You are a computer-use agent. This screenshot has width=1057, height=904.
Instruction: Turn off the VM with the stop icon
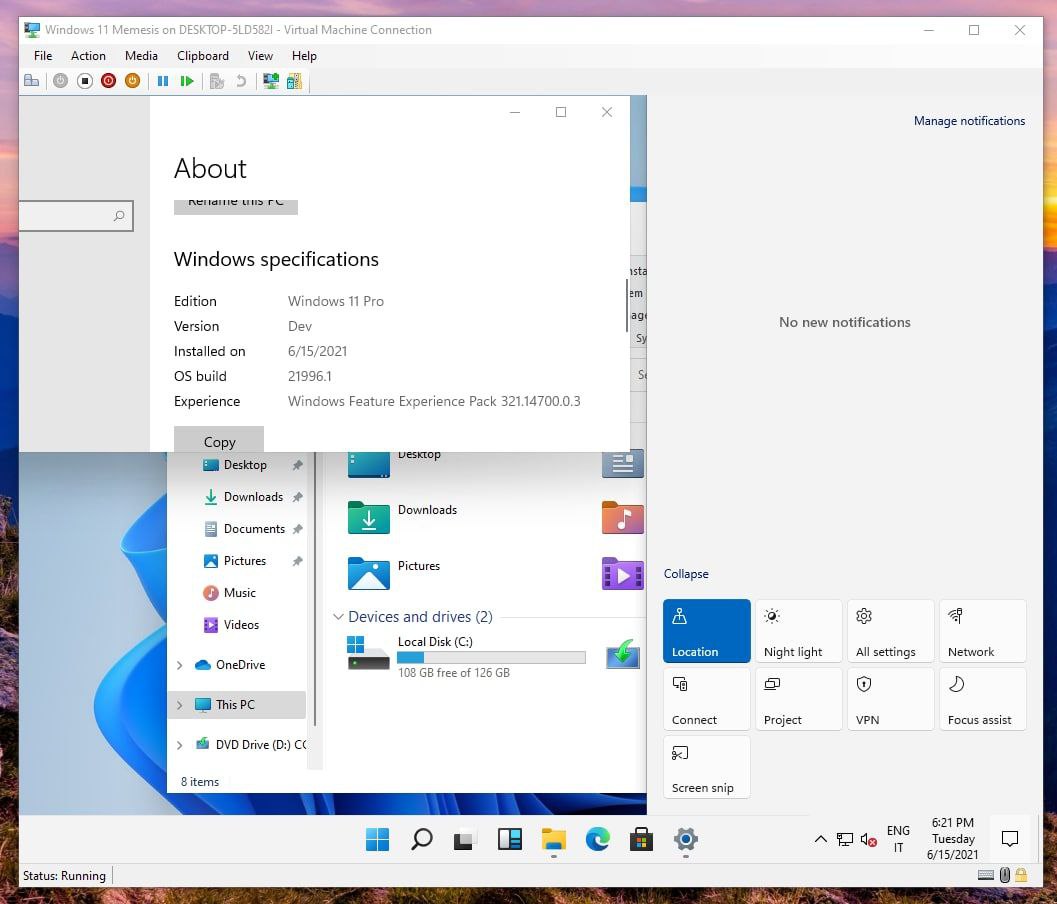(x=85, y=81)
